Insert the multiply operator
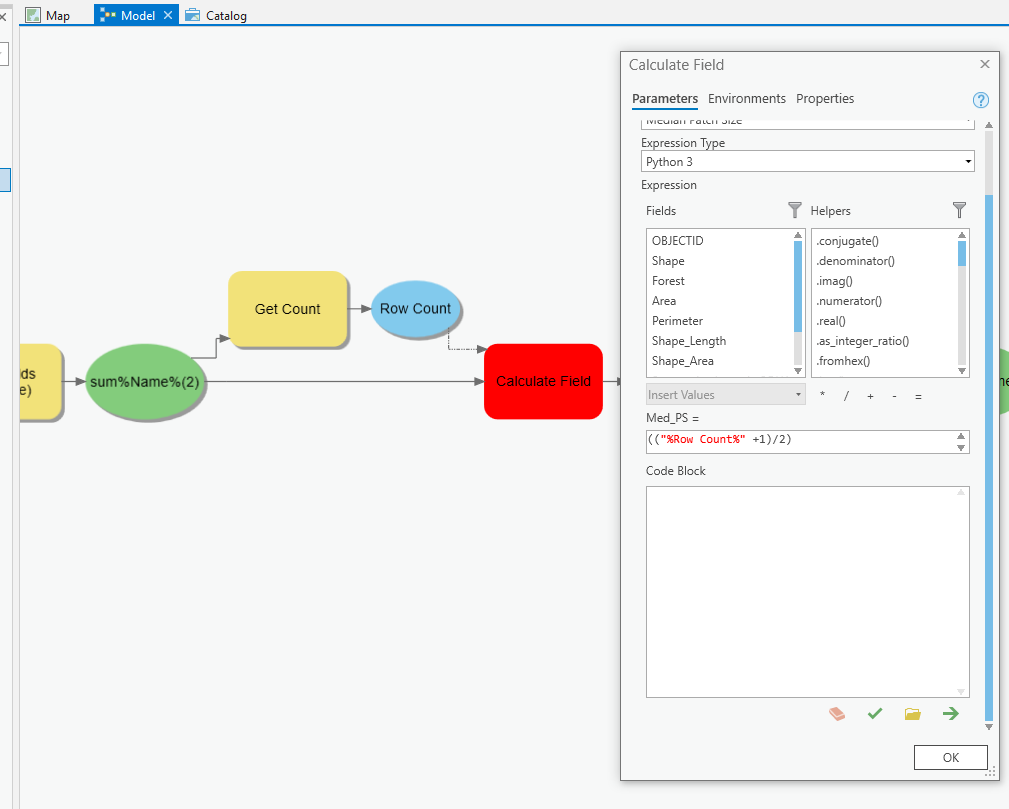Viewport: 1009px width, 809px height. coord(822,395)
